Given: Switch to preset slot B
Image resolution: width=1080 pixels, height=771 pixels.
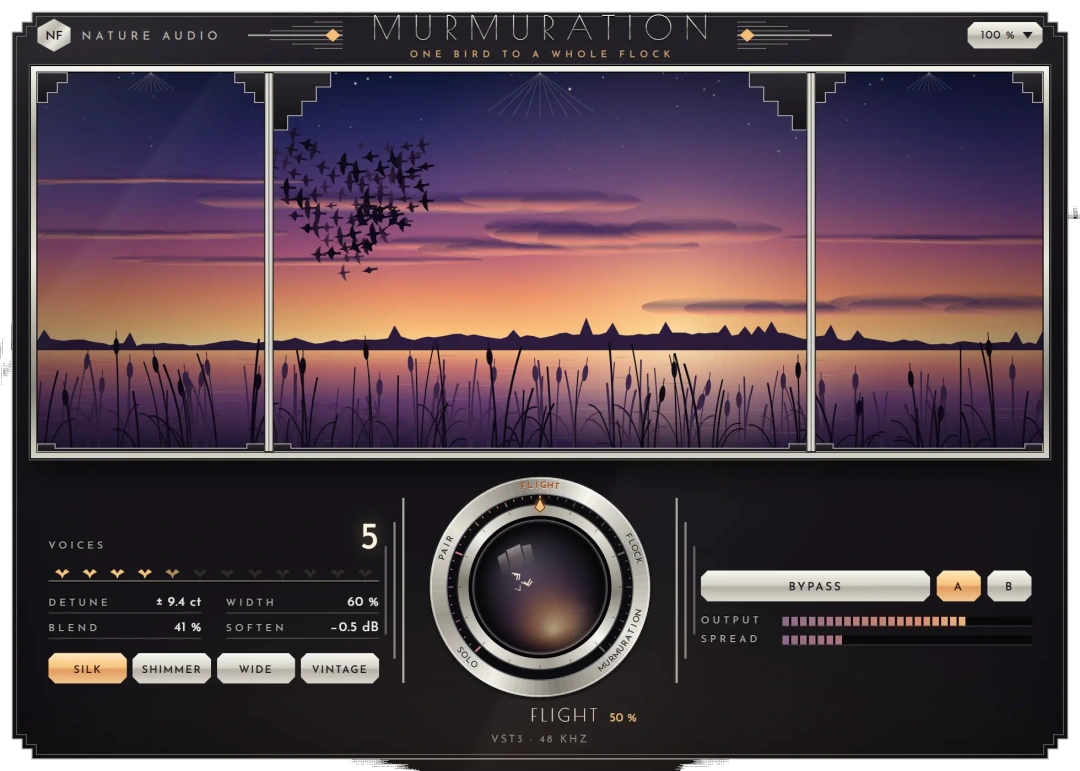Looking at the screenshot, I should coord(1009,586).
